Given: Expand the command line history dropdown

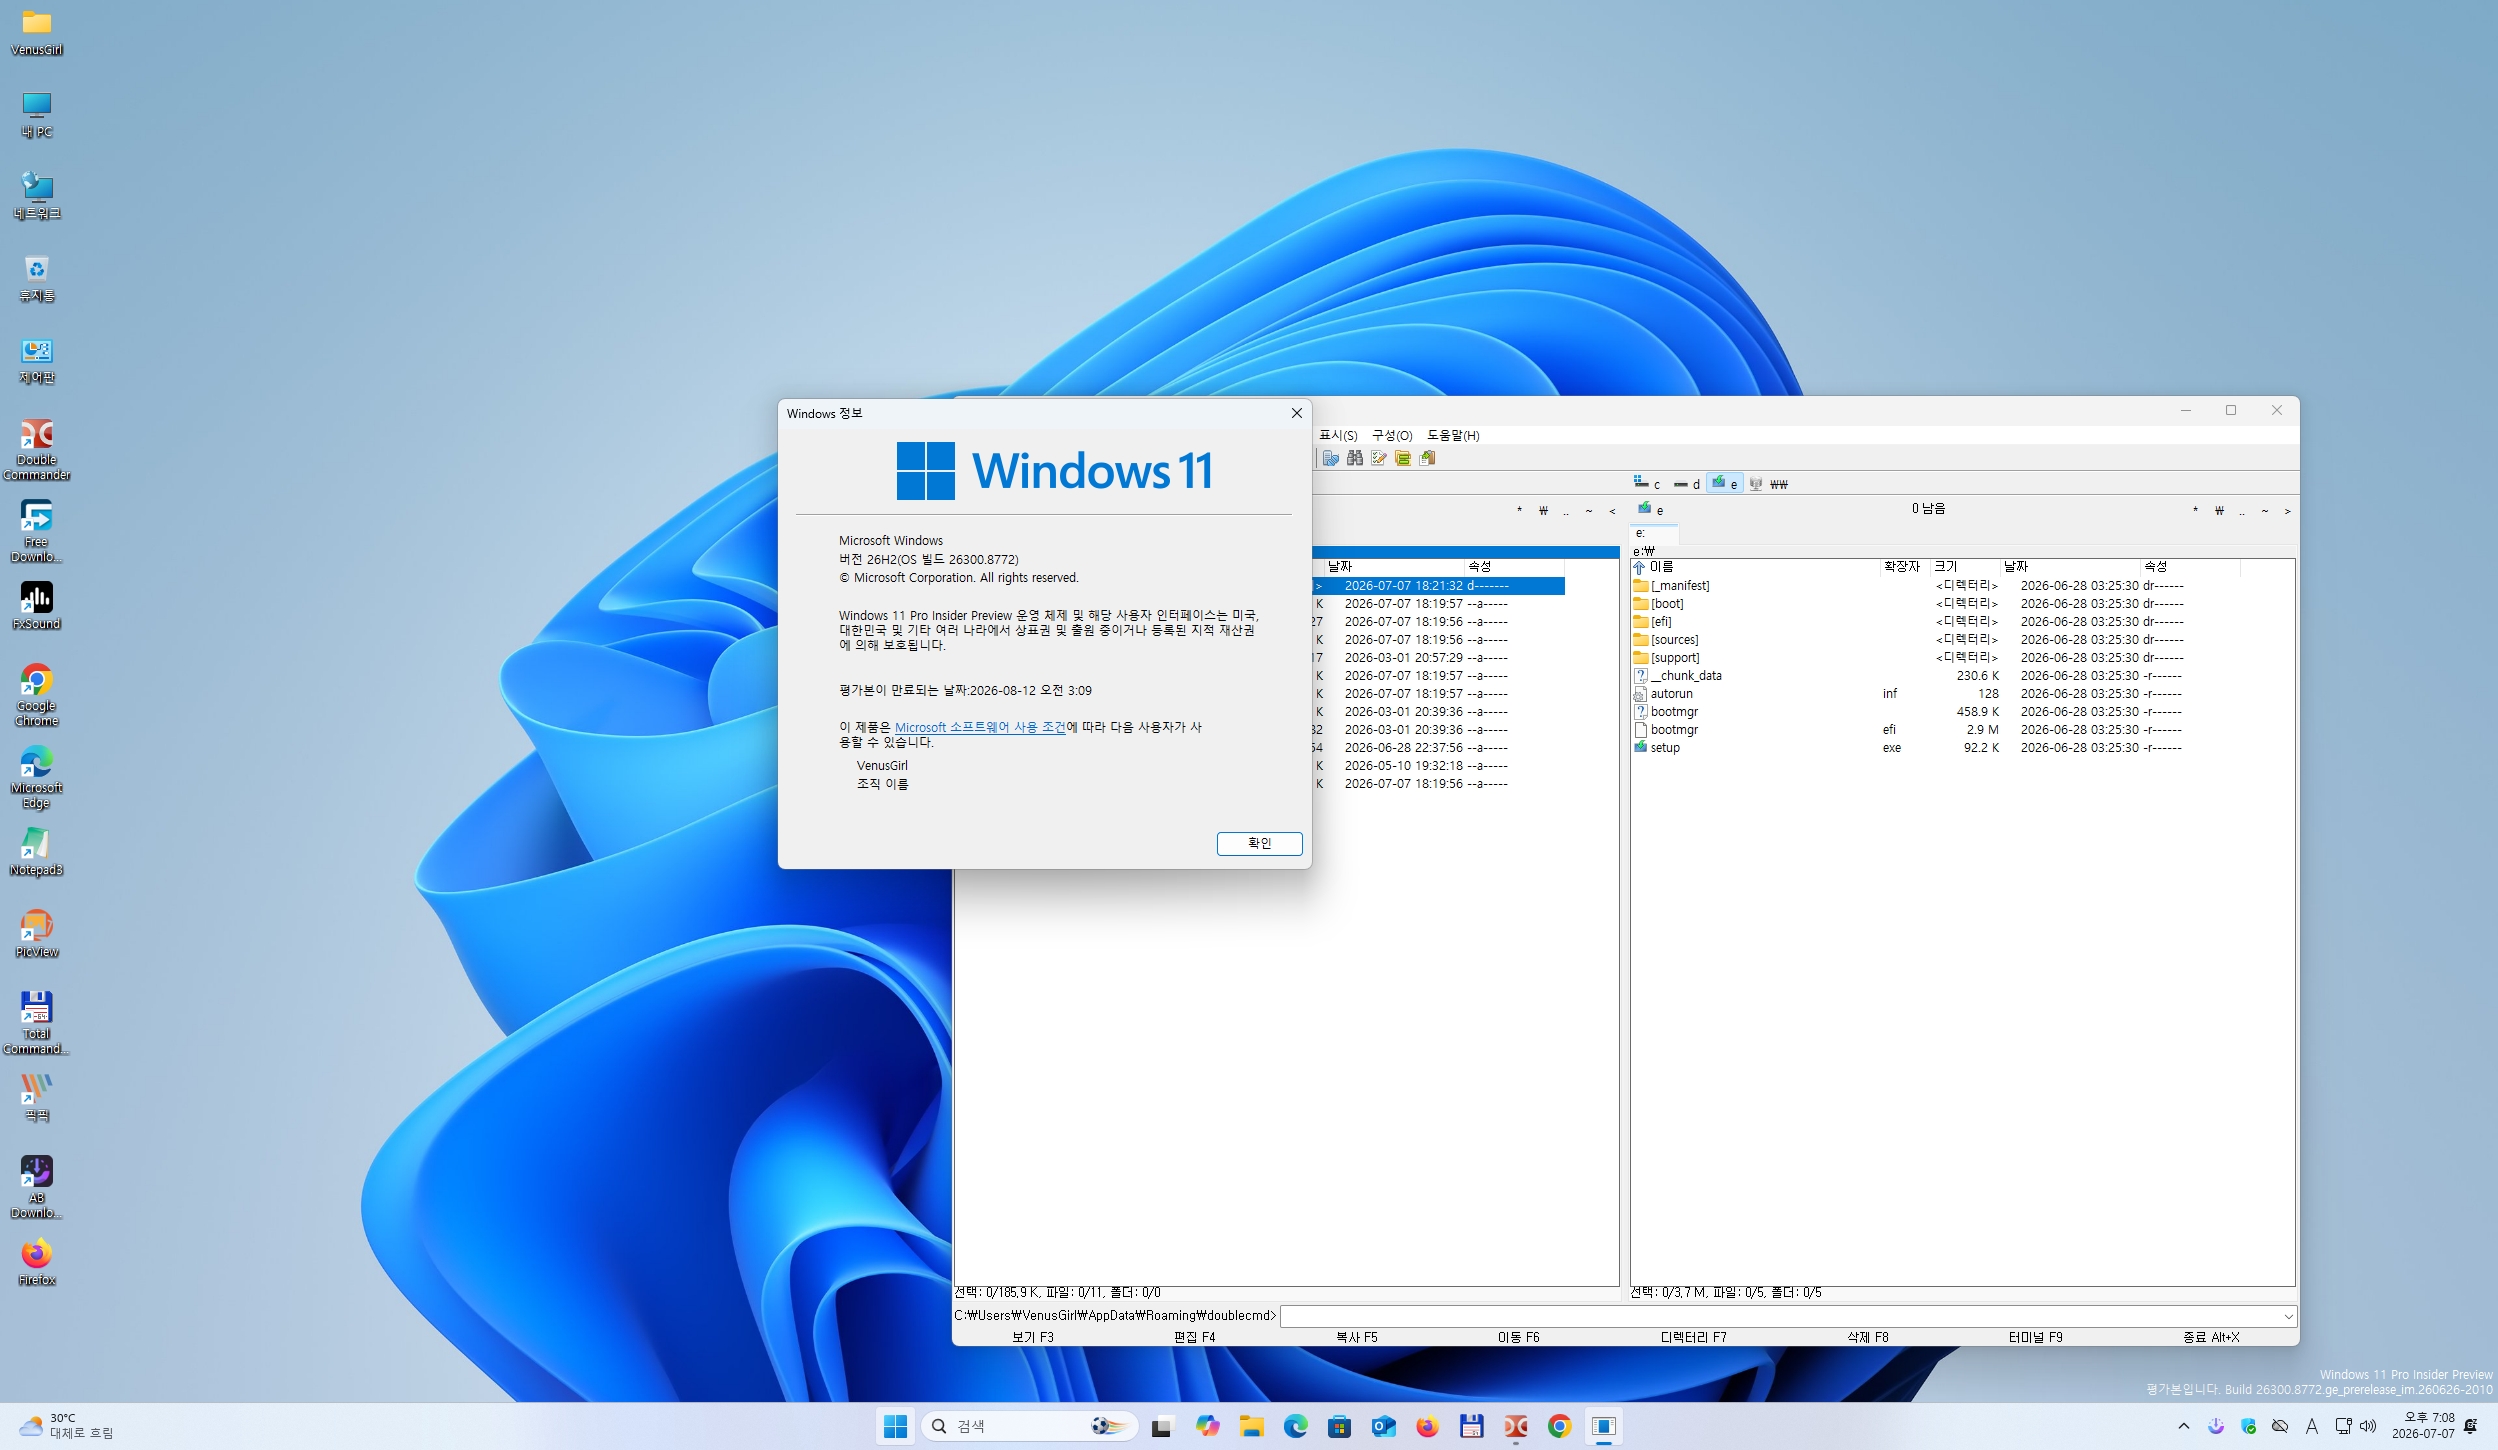Looking at the screenshot, I should coord(2288,1316).
